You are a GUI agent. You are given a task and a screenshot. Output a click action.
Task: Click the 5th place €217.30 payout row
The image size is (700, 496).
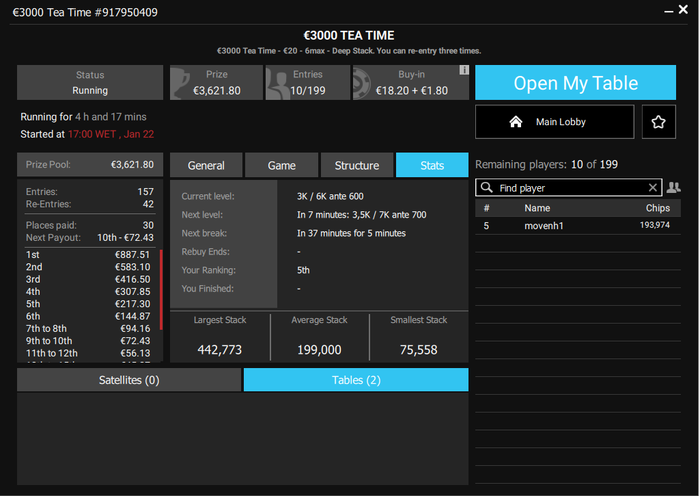pyautogui.click(x=88, y=304)
